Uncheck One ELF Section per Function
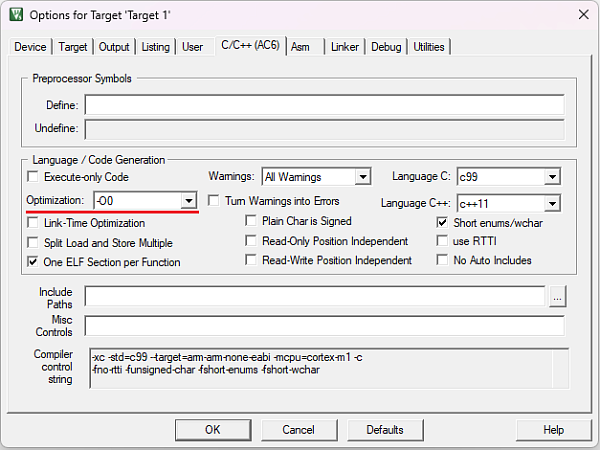This screenshot has width=600, height=450. click(35, 262)
